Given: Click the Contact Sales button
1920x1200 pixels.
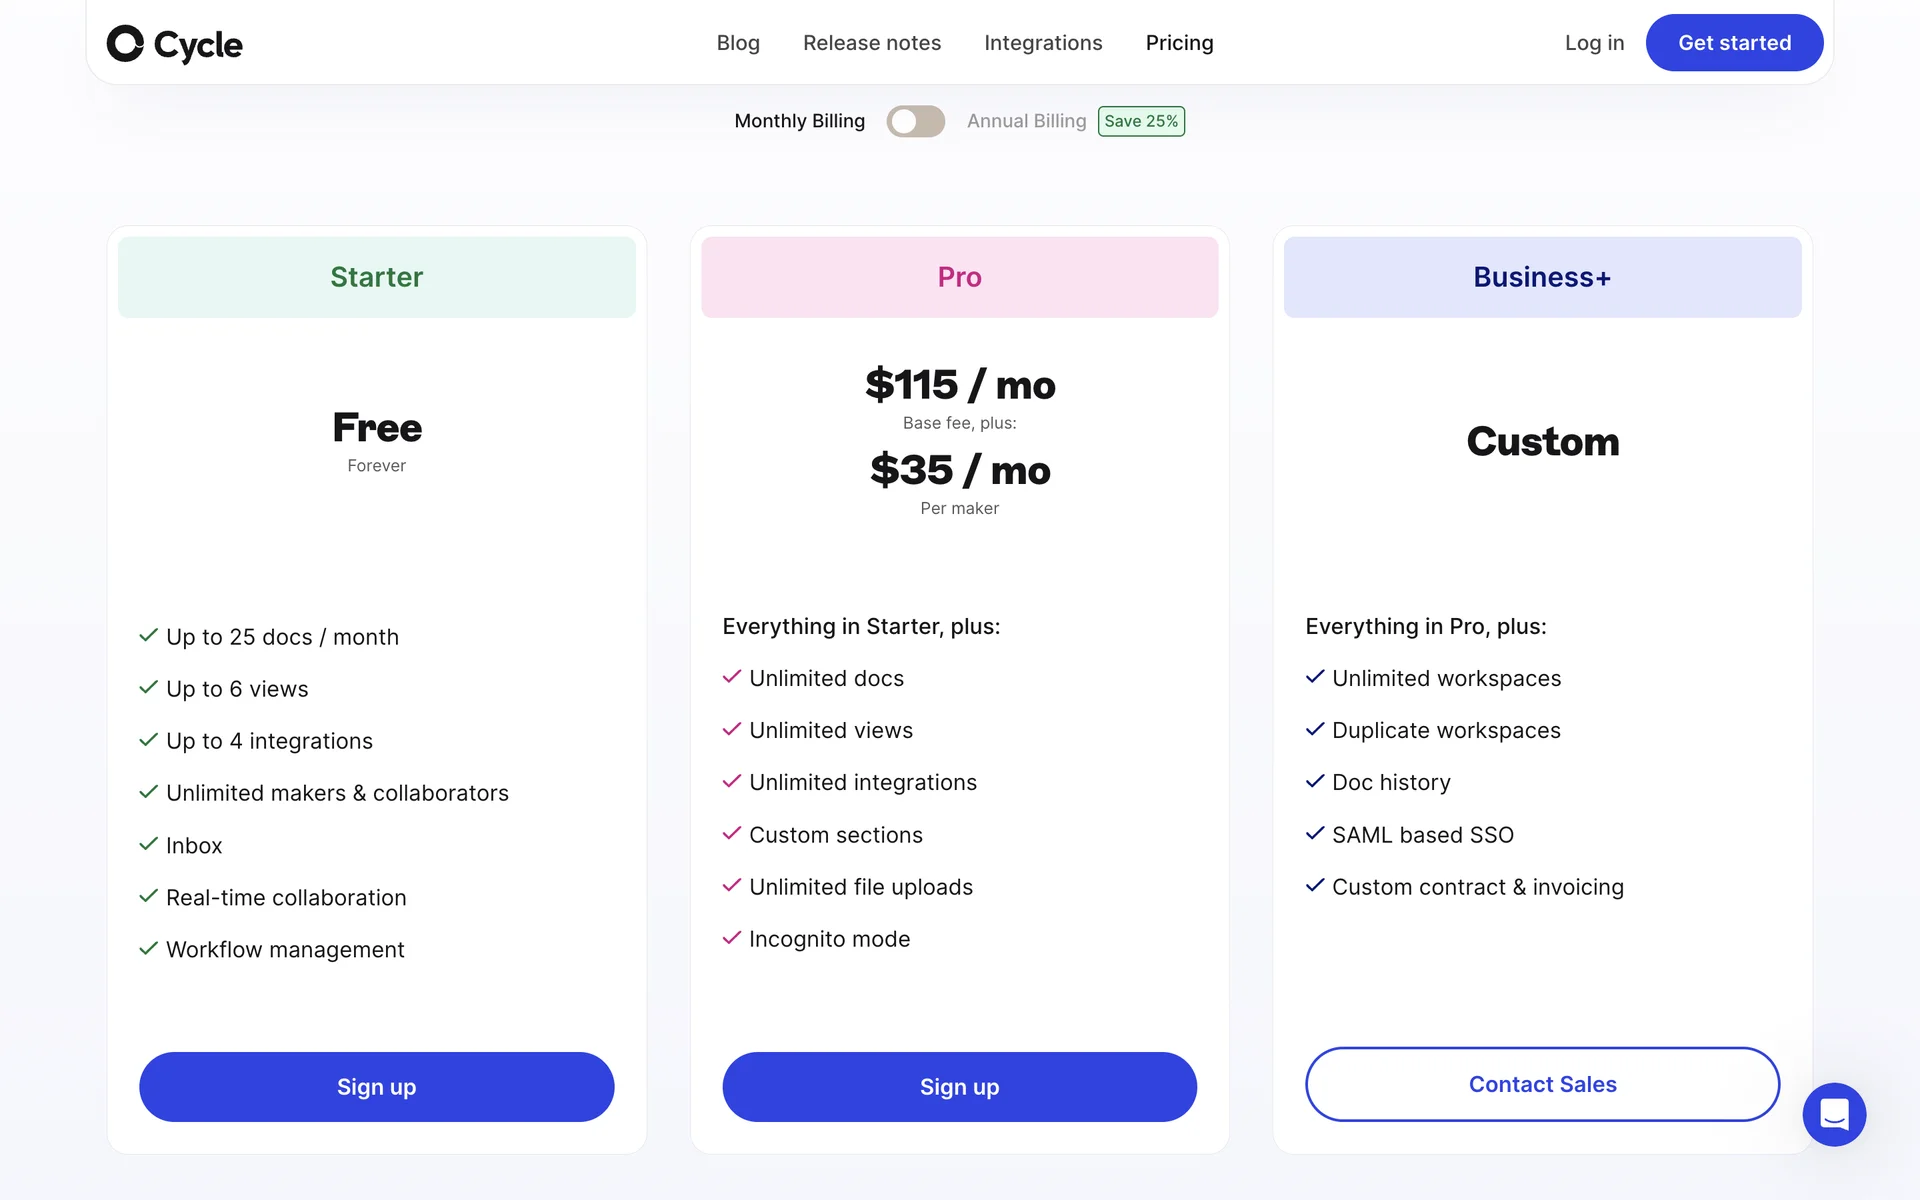Looking at the screenshot, I should coord(1542,1084).
